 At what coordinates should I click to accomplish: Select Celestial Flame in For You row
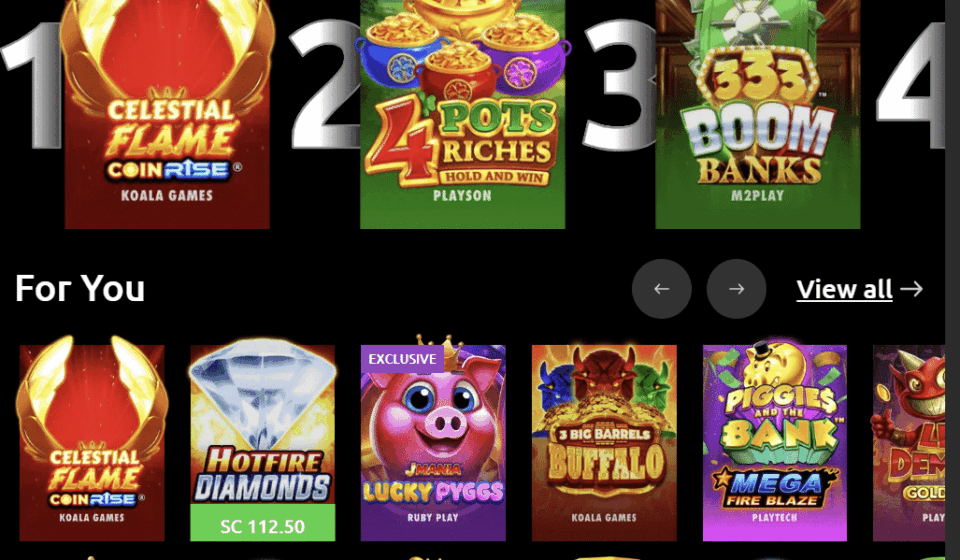[x=92, y=442]
